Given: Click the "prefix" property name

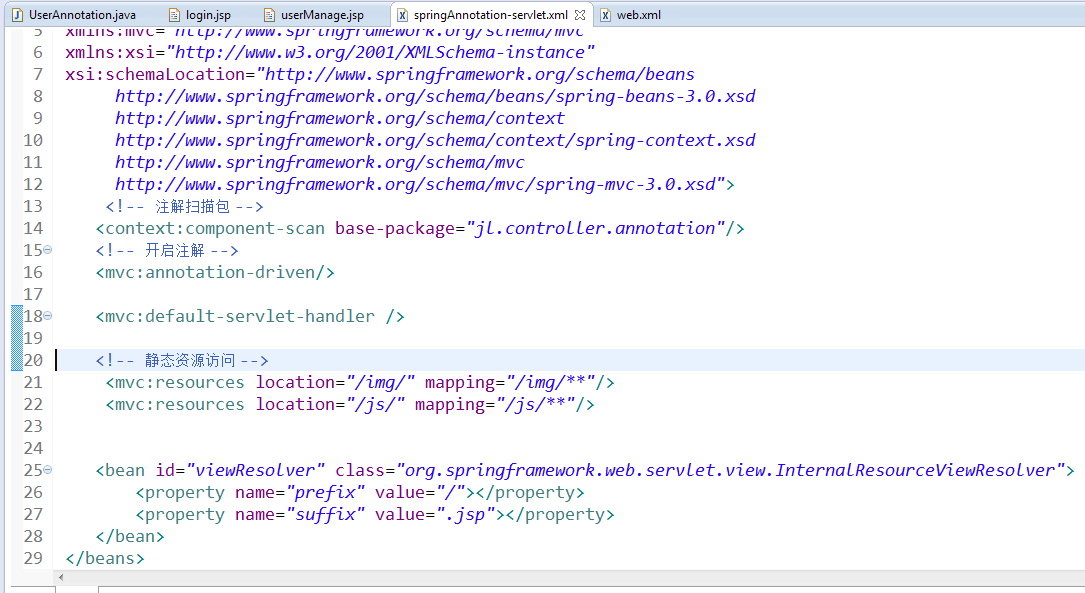Looking at the screenshot, I should [x=325, y=493].
